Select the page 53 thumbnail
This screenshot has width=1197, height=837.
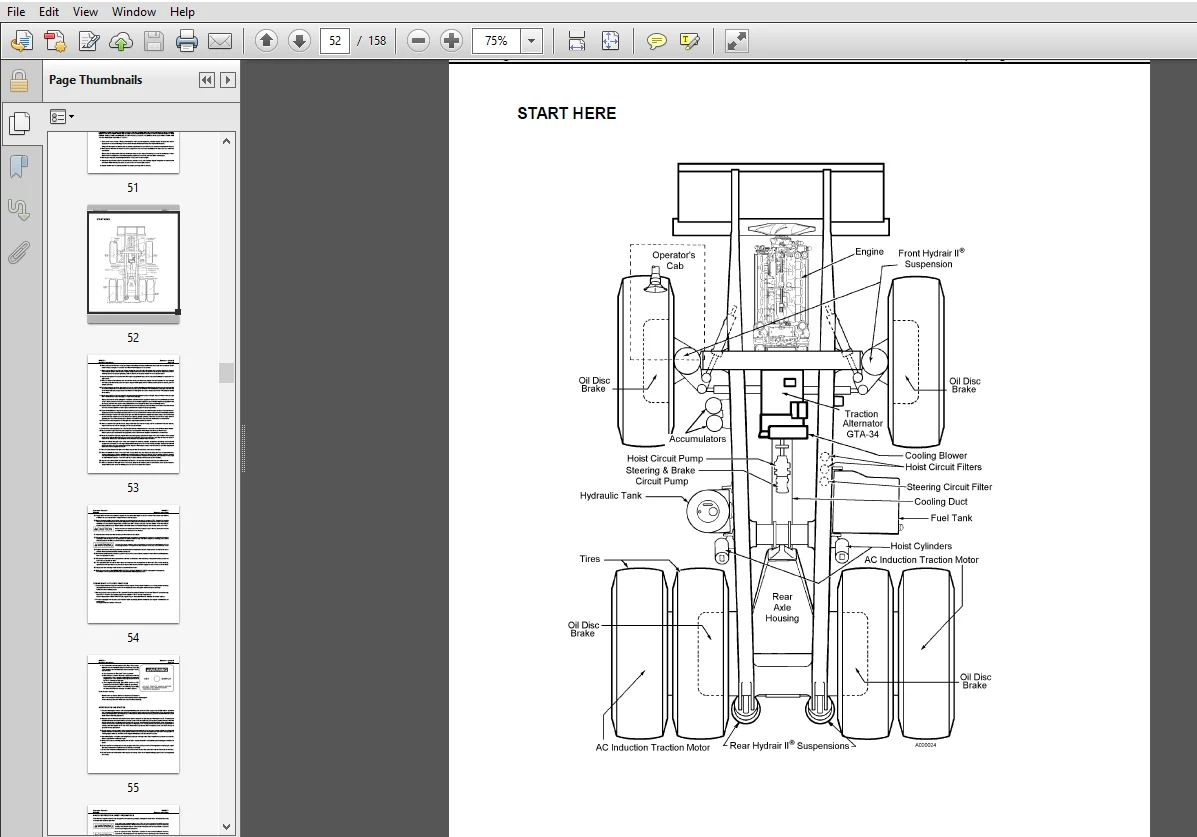click(x=133, y=415)
